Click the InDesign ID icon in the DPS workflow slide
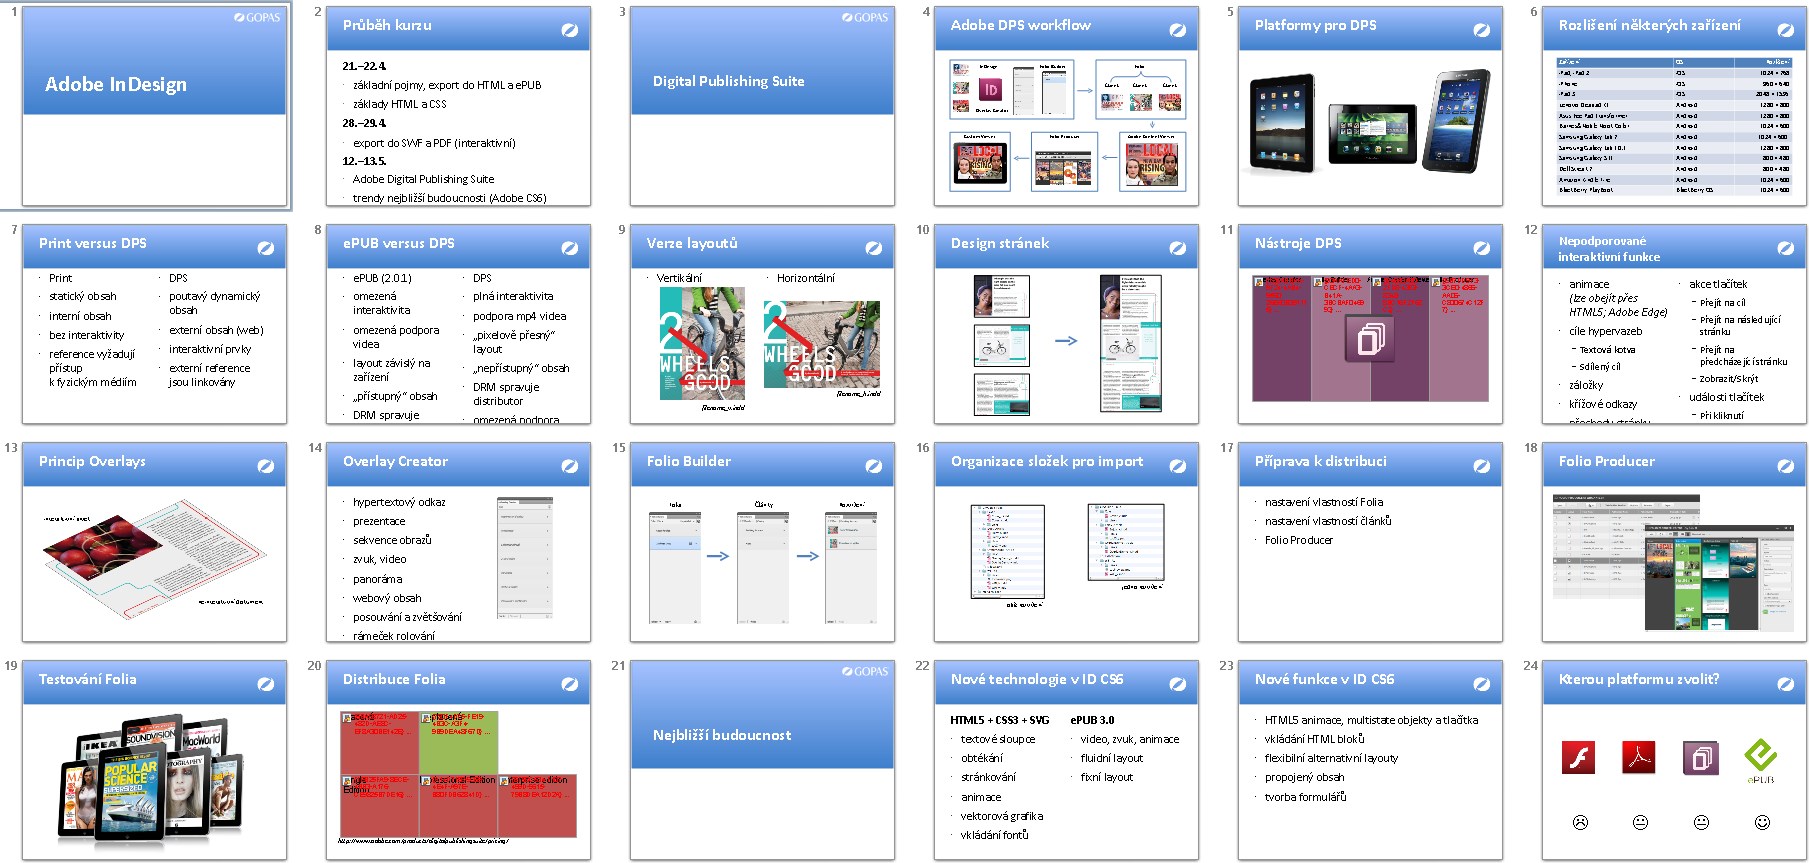Screen dimensions: 1809x863 (x=990, y=90)
